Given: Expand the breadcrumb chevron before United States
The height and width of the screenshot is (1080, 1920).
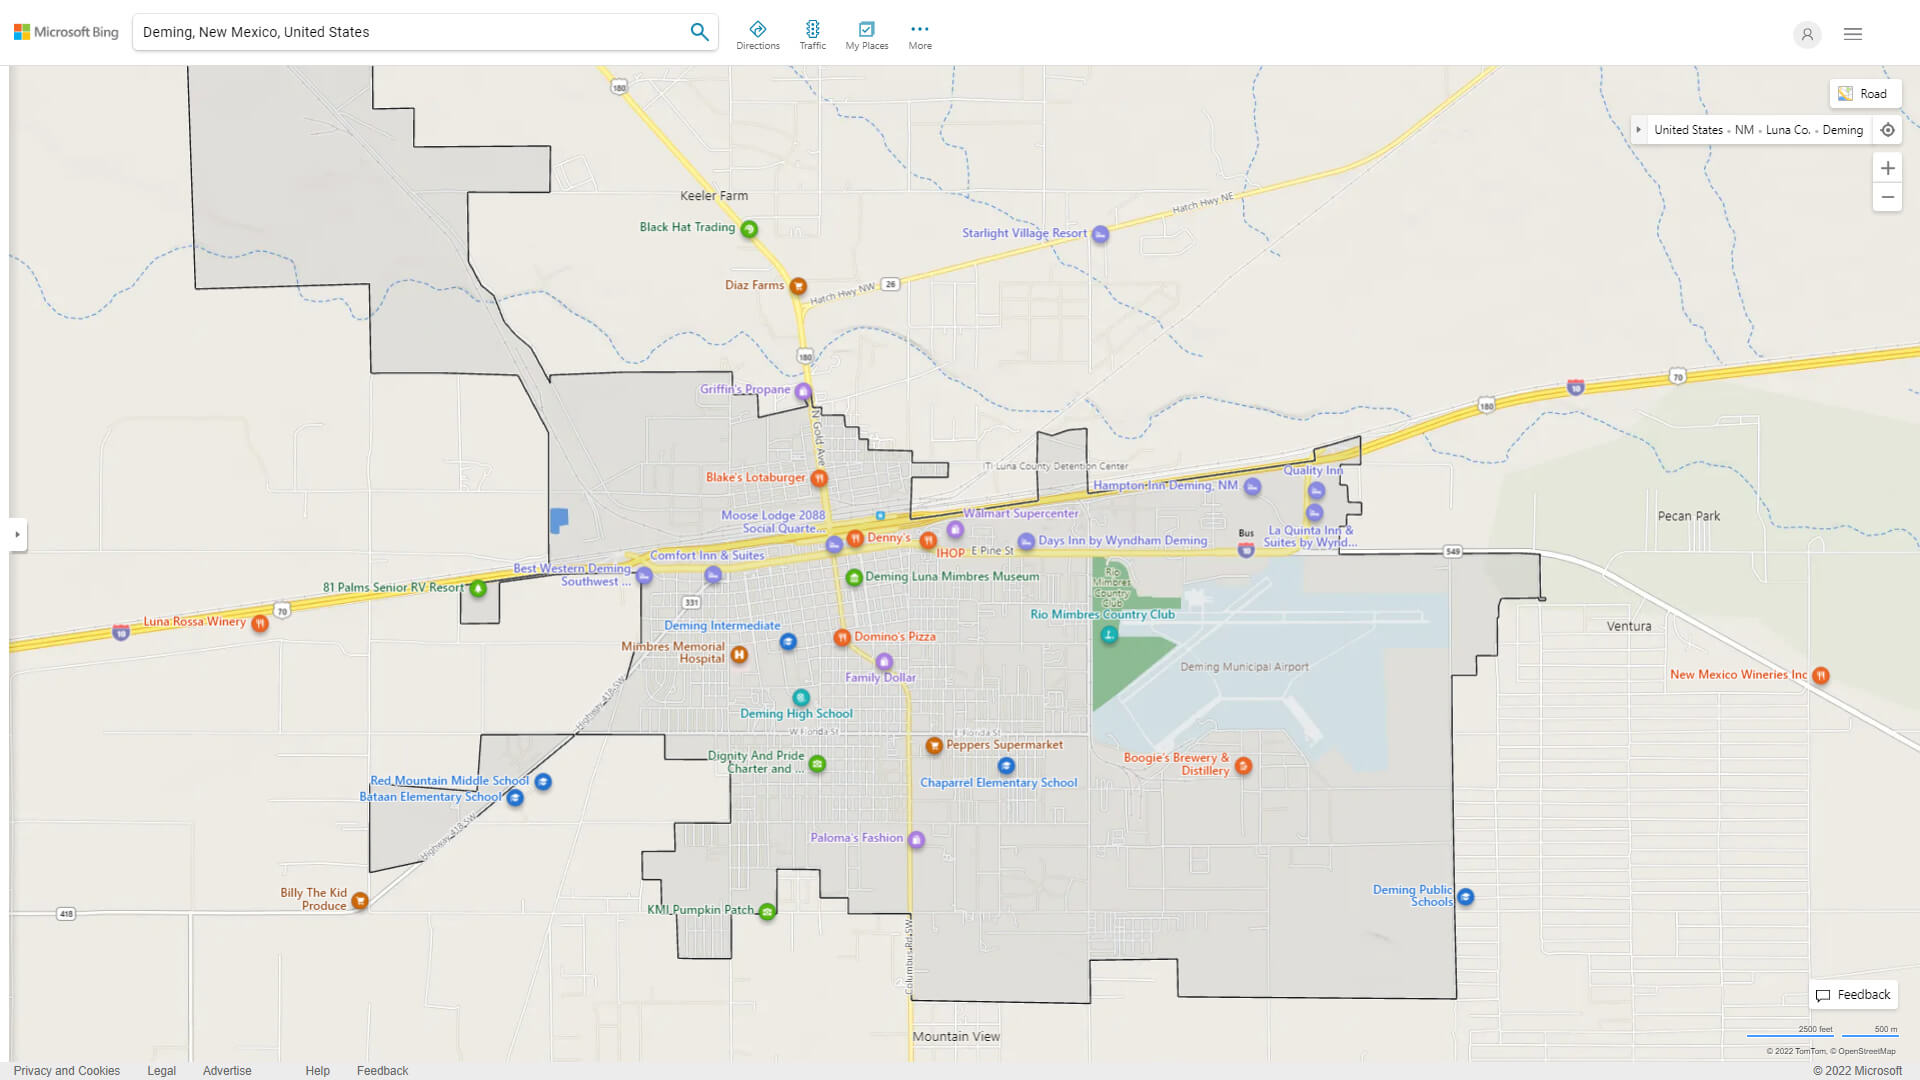Looking at the screenshot, I should point(1639,129).
